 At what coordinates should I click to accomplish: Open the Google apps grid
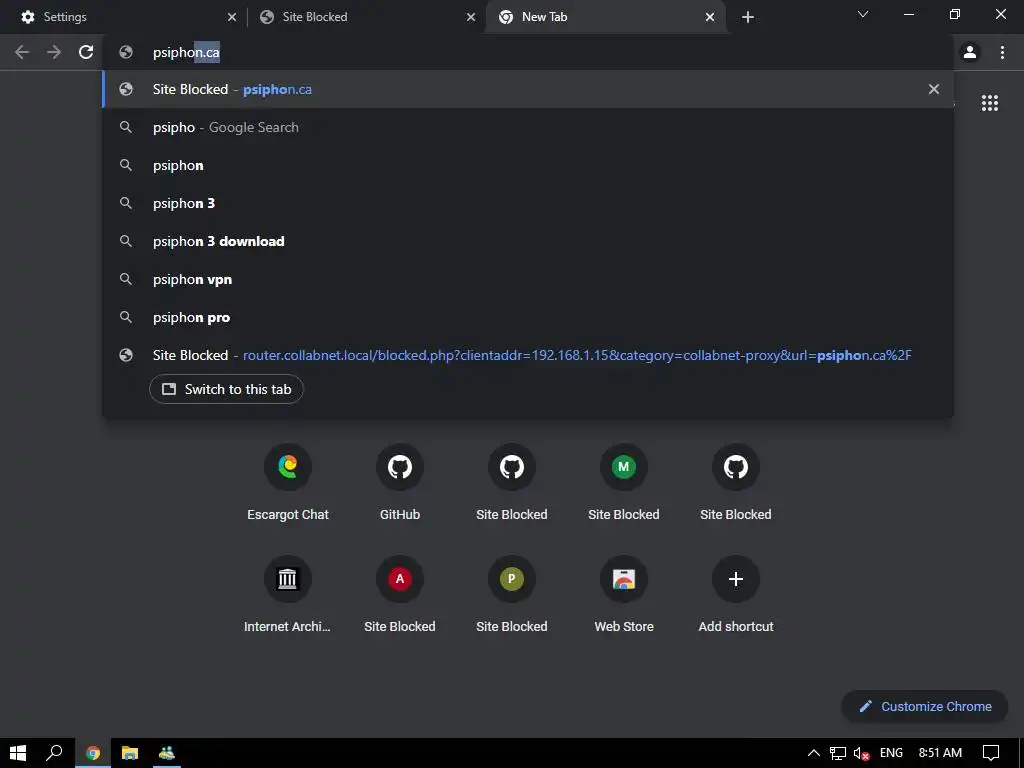coord(990,103)
